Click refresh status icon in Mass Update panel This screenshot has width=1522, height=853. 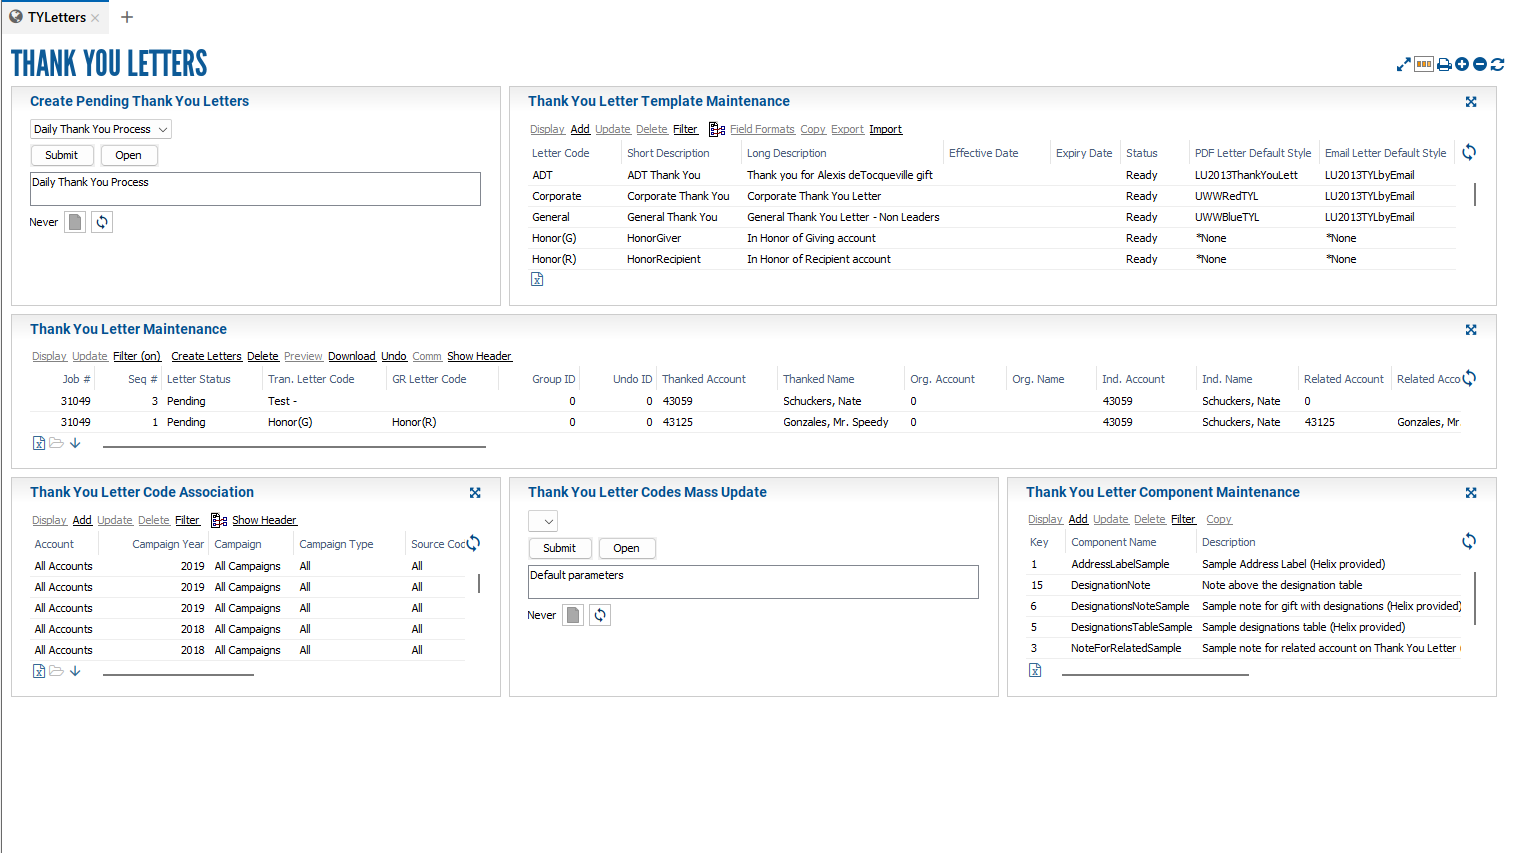[600, 615]
